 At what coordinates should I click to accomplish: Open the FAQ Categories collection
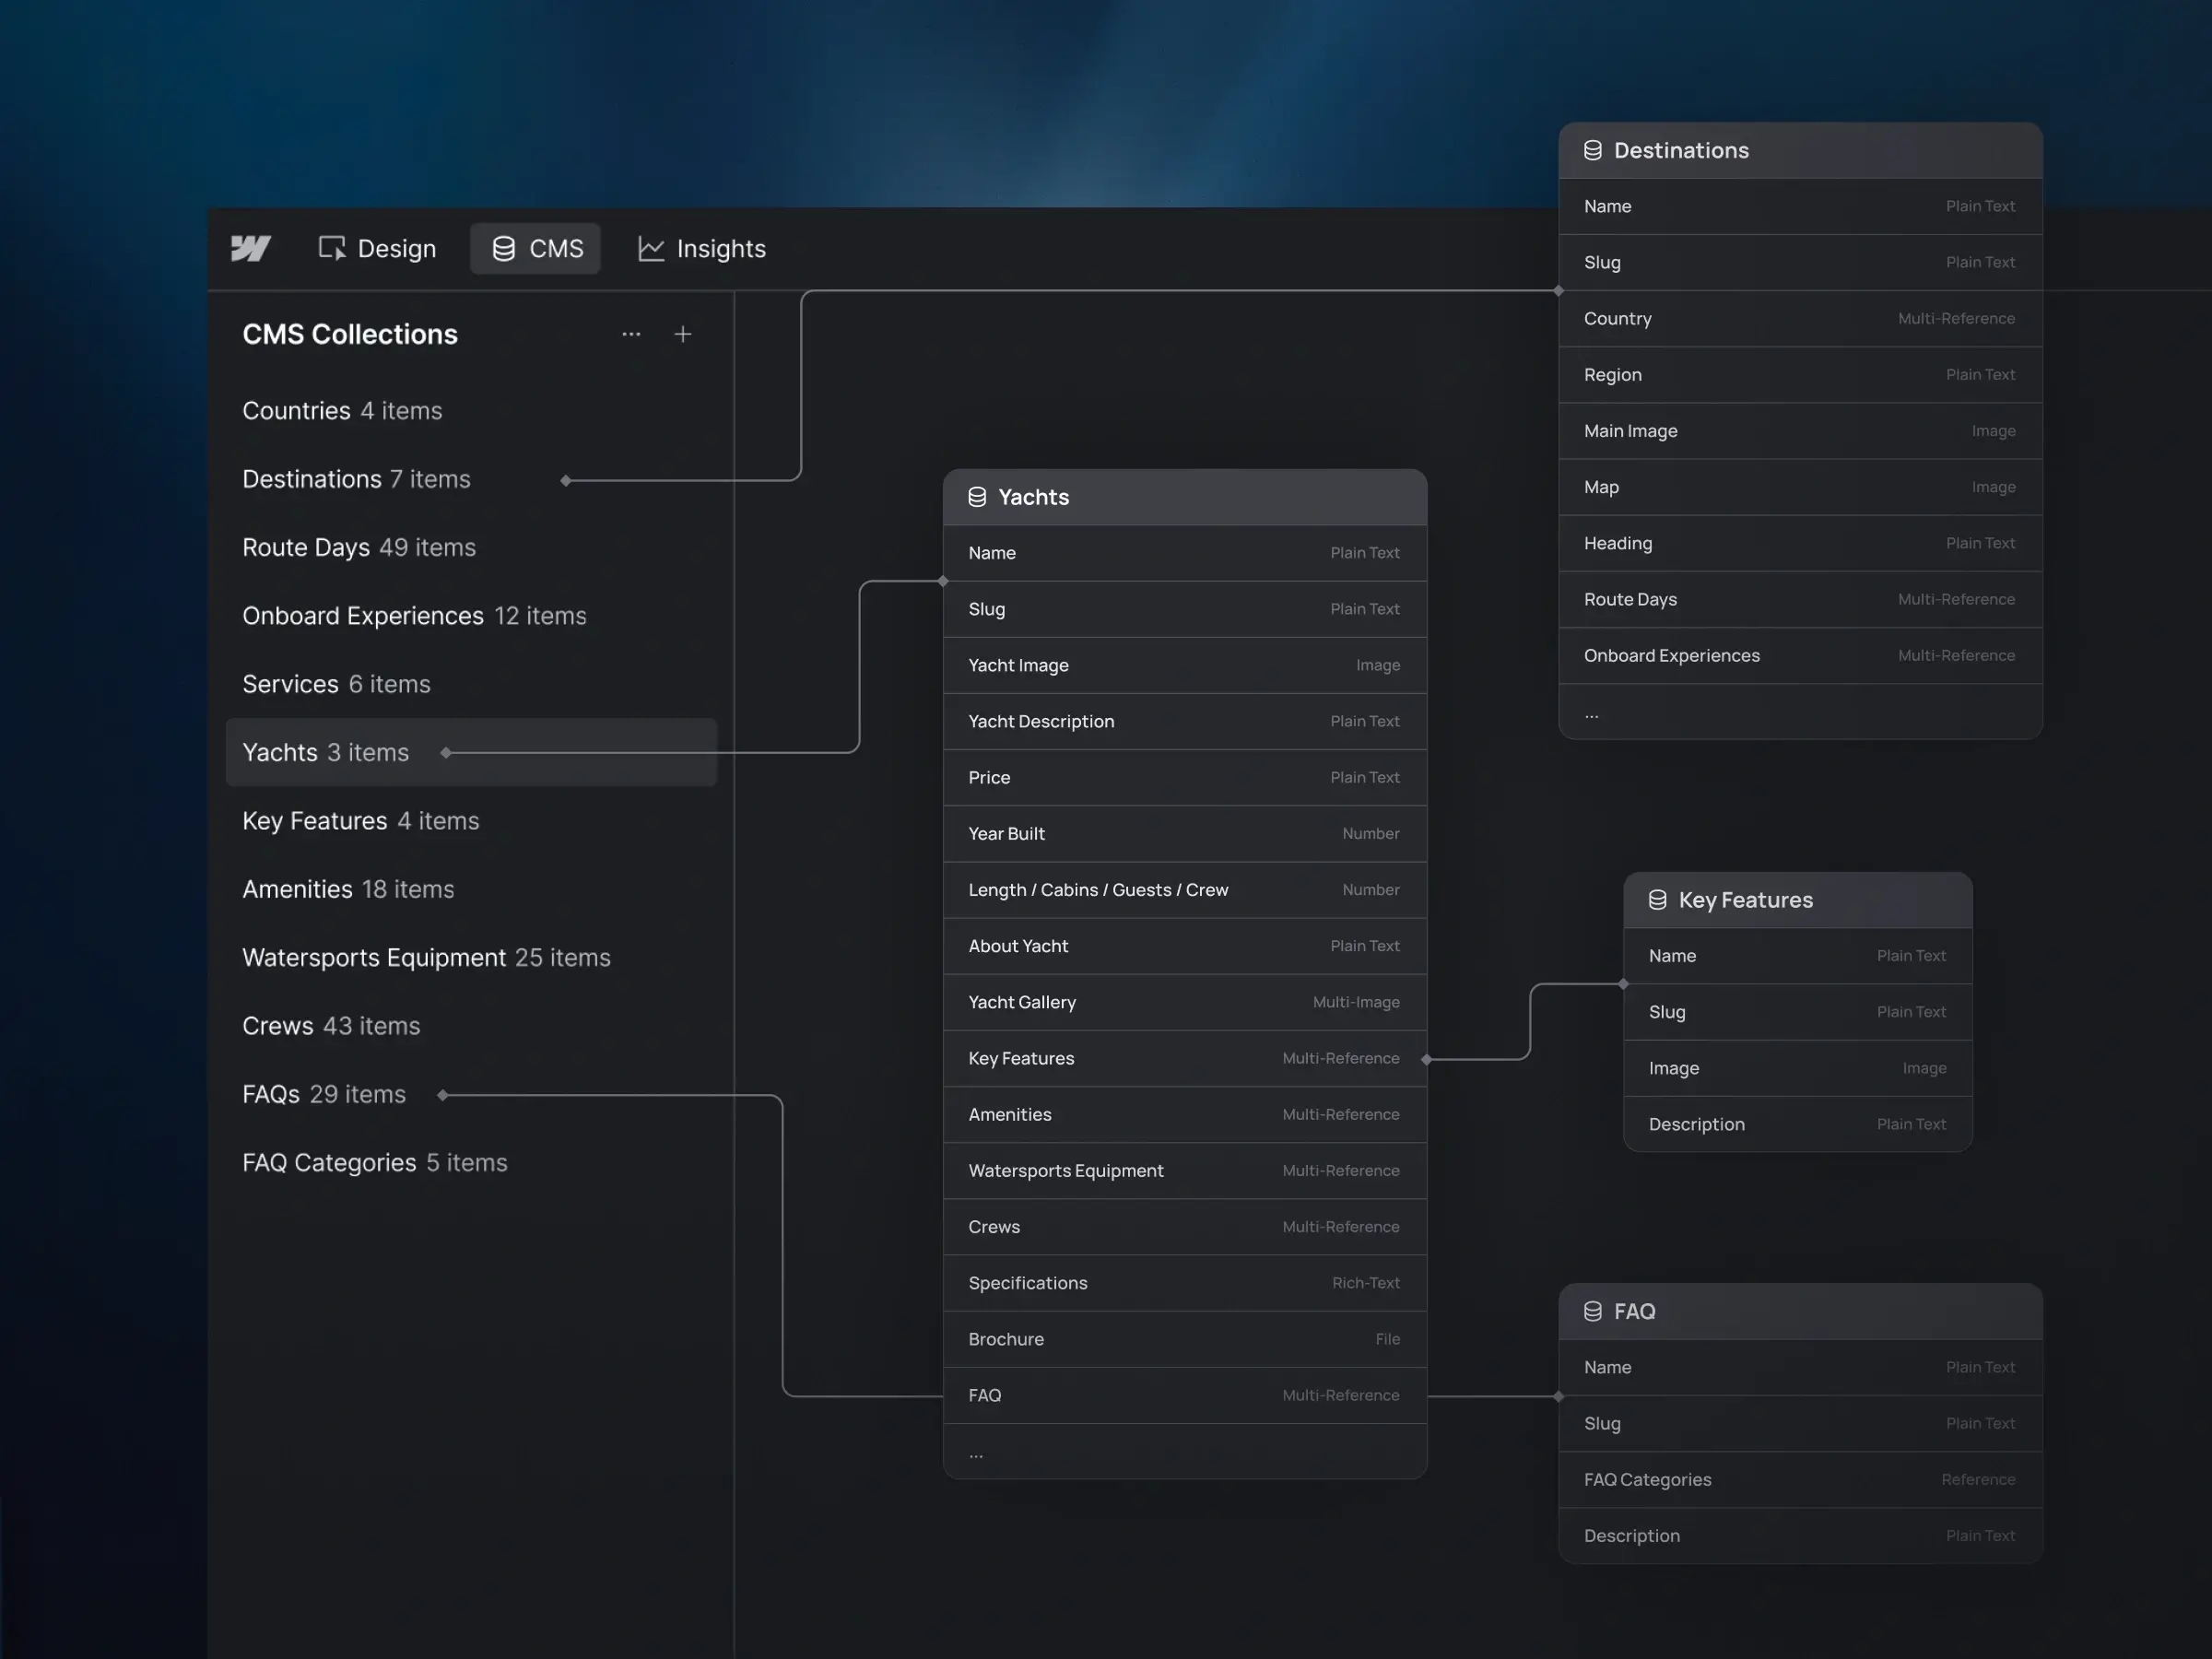[375, 1163]
